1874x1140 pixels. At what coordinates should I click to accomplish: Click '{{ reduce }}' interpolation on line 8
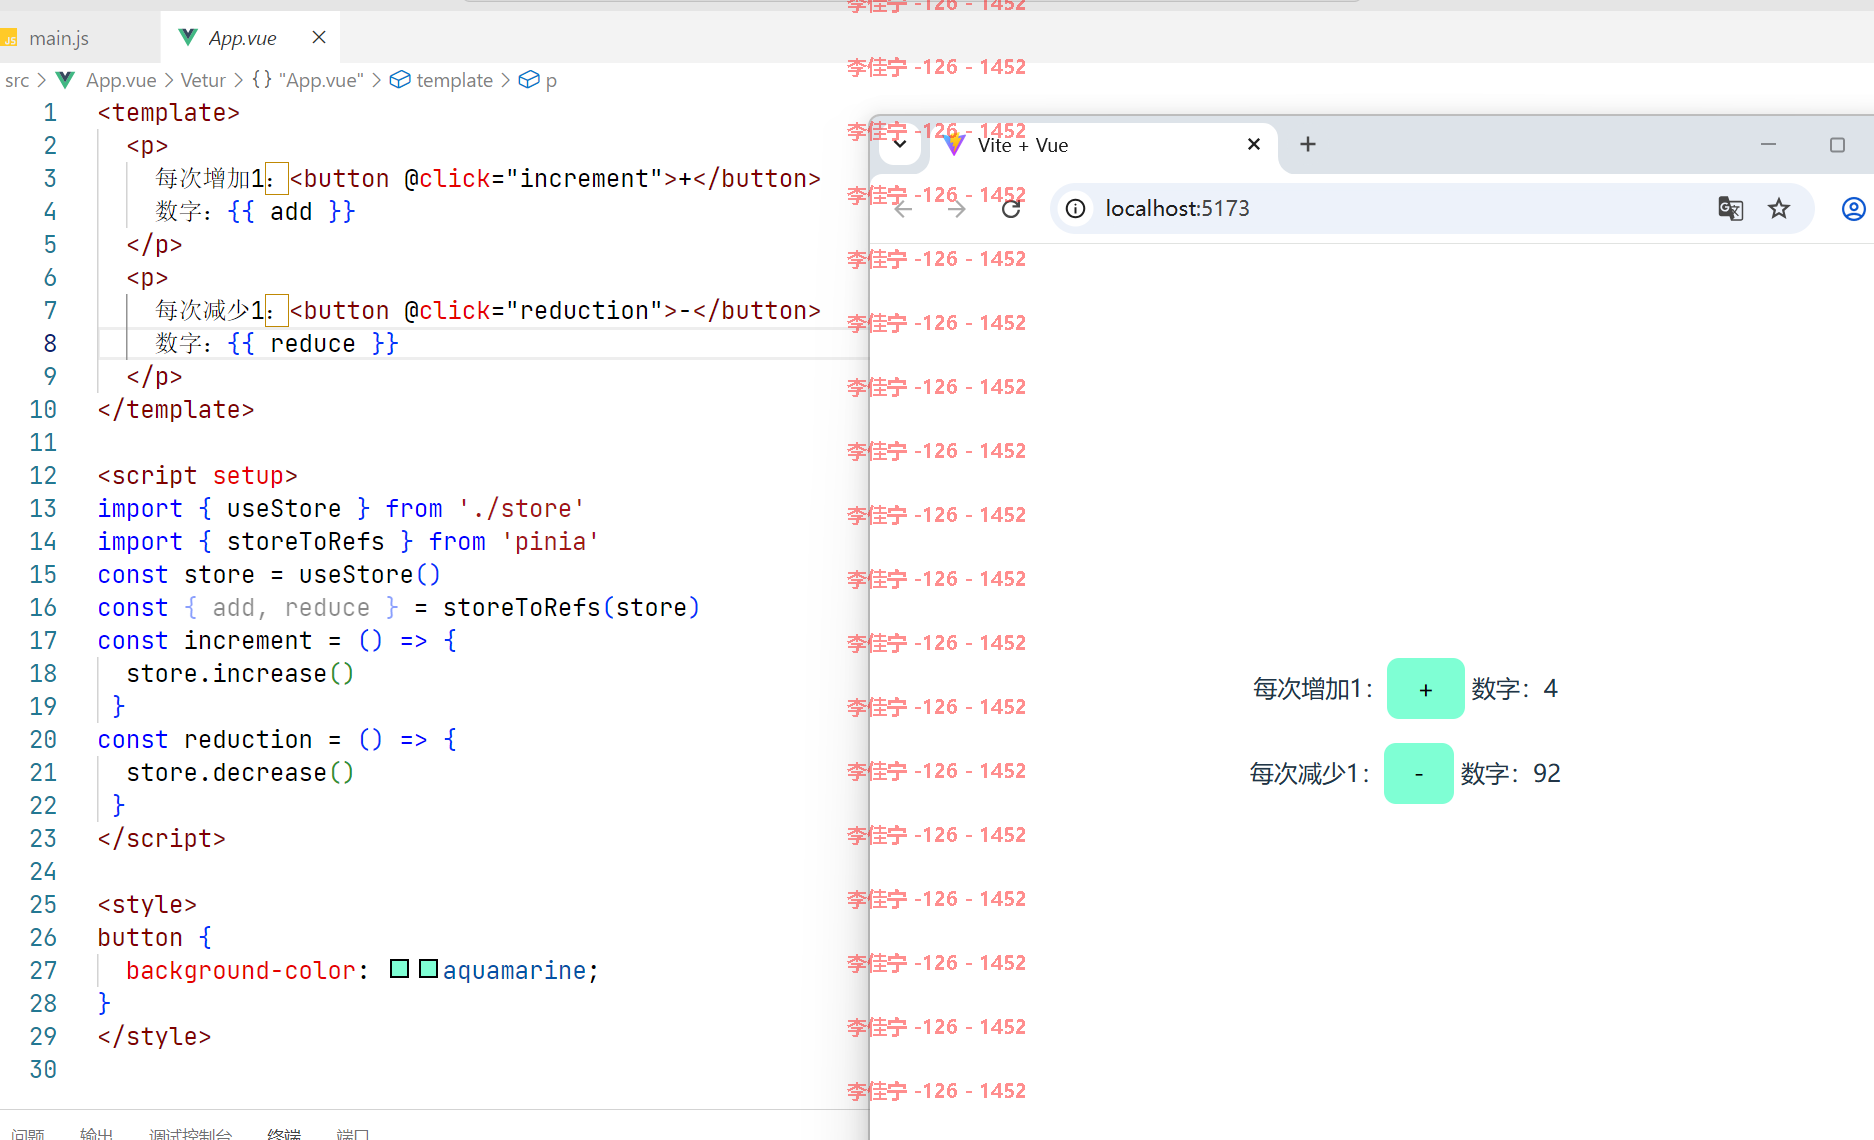[313, 343]
